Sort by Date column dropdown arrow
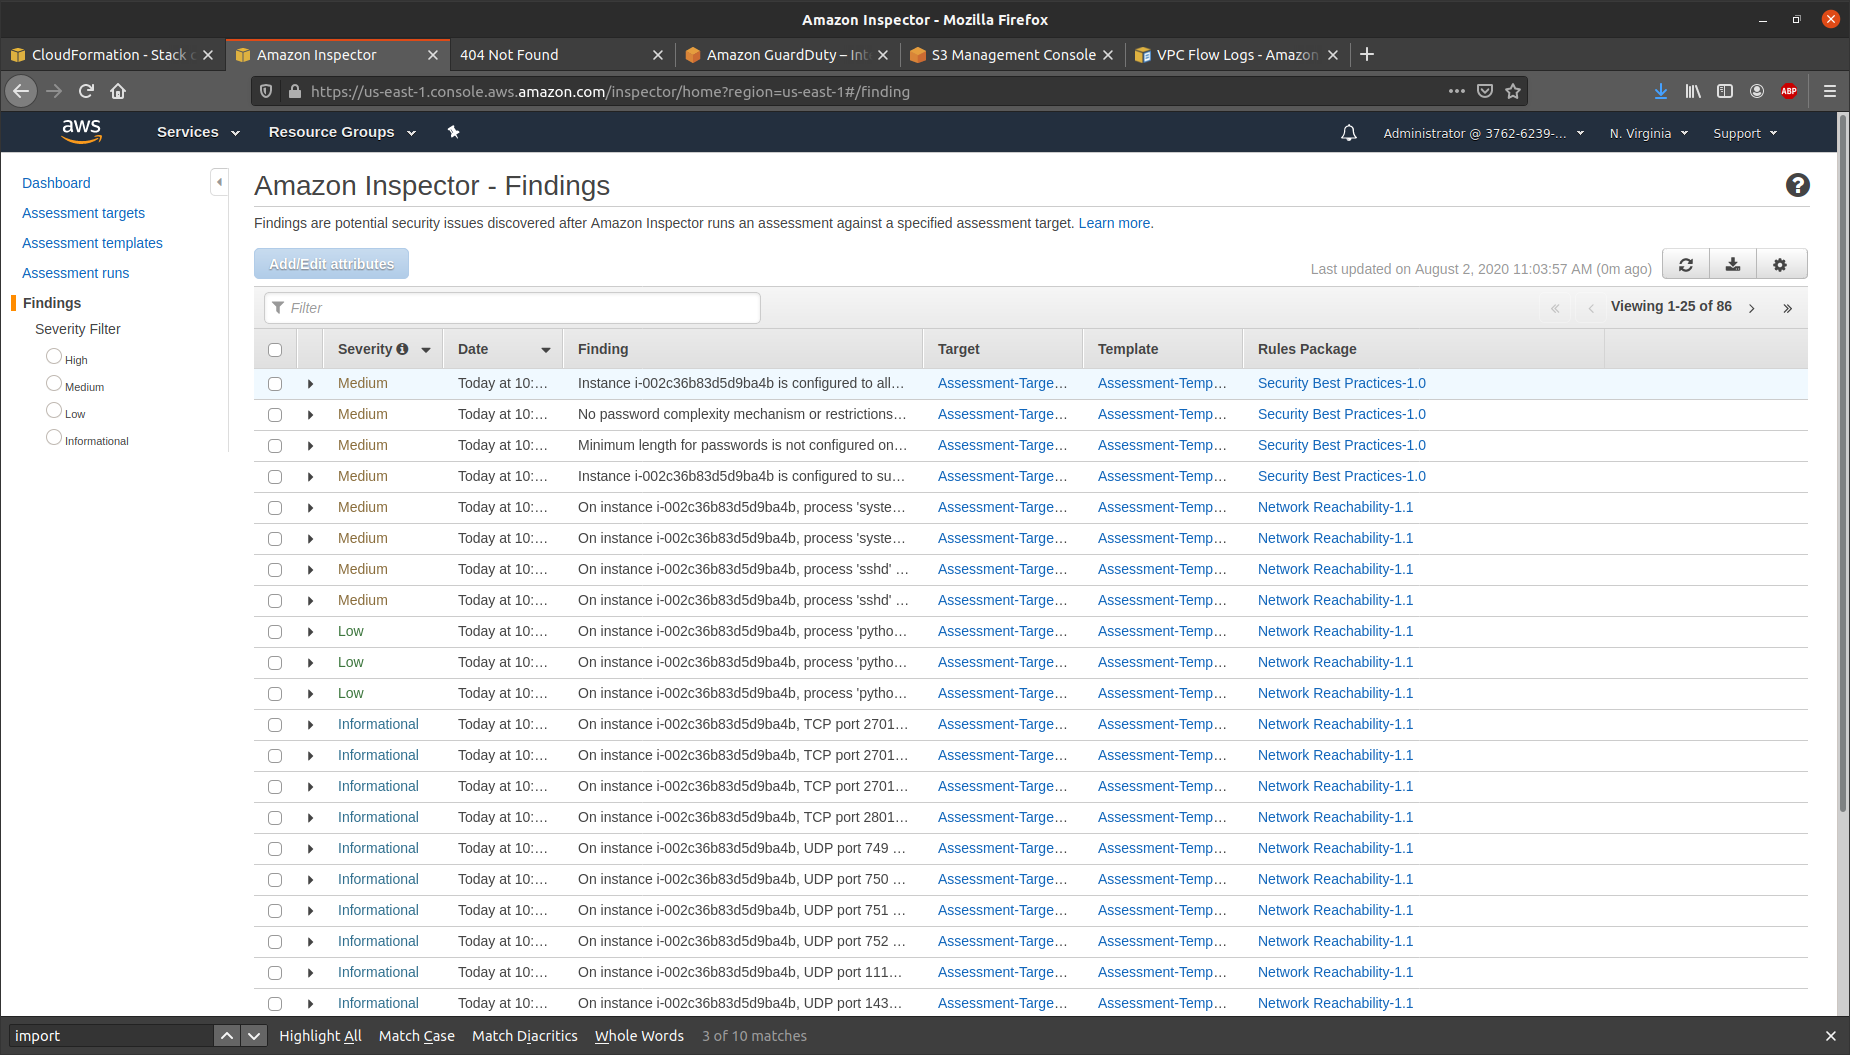Viewport: 1850px width, 1055px height. coord(546,350)
